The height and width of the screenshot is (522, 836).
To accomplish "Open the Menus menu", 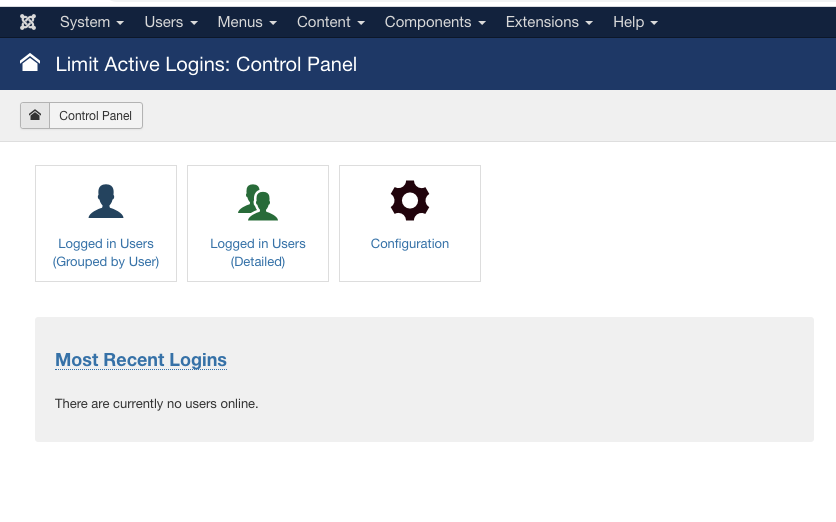I will (247, 22).
